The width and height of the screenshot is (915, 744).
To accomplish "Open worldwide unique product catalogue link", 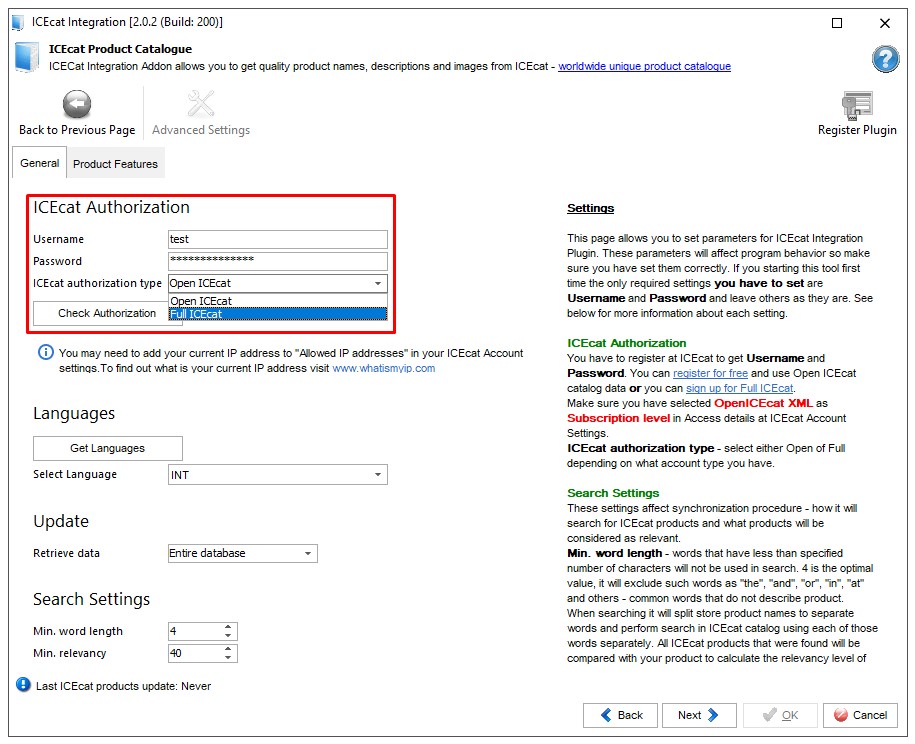I will point(644,66).
